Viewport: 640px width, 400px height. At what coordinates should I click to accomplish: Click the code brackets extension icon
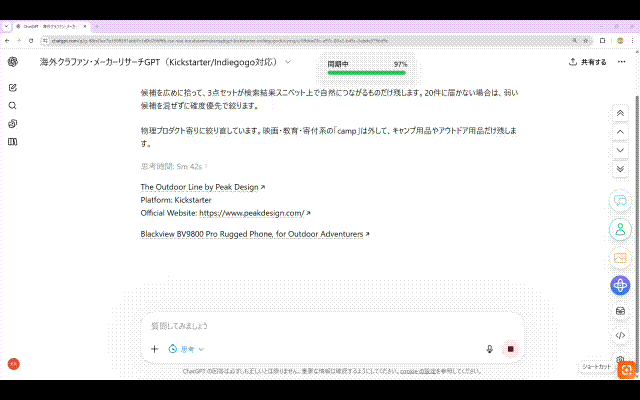coord(620,336)
